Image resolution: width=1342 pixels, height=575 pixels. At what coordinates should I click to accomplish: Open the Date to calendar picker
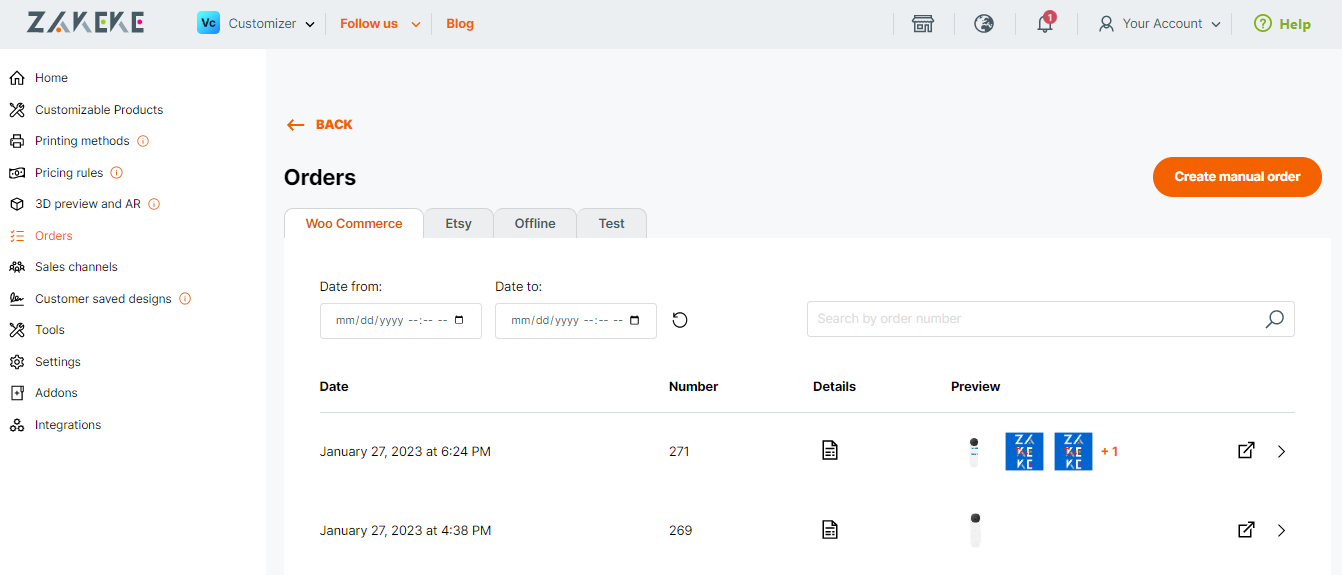tap(634, 321)
